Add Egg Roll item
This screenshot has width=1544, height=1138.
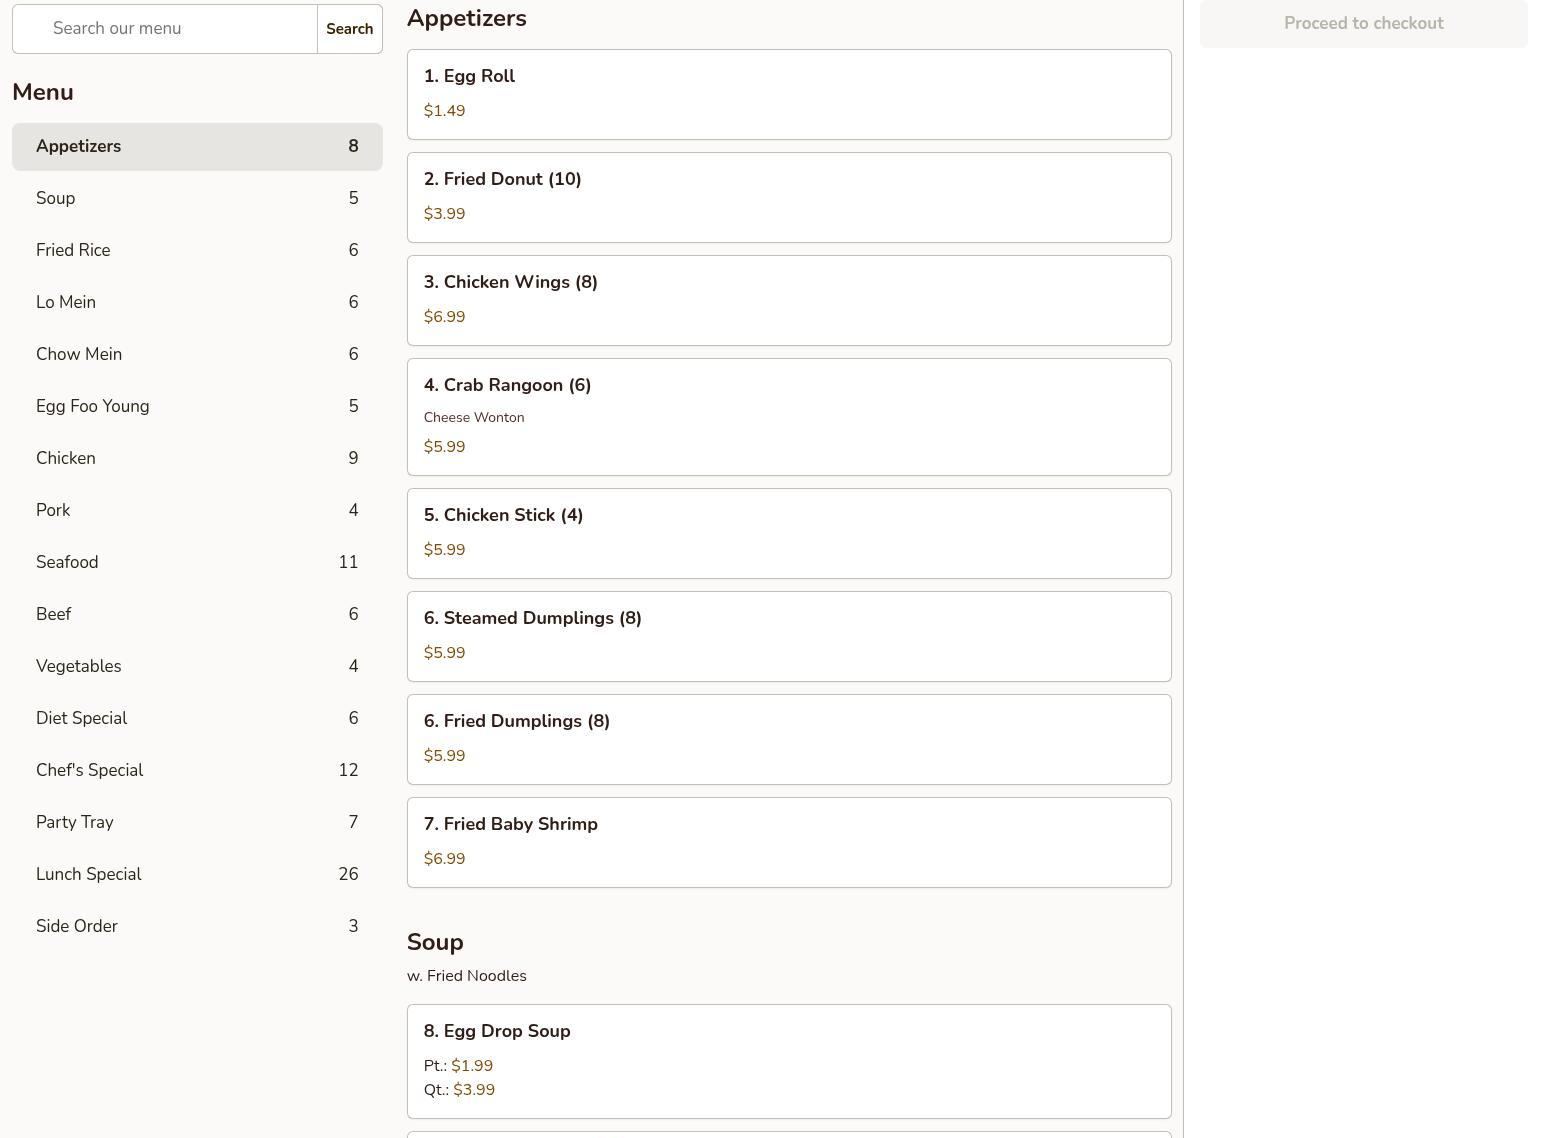tap(789, 95)
